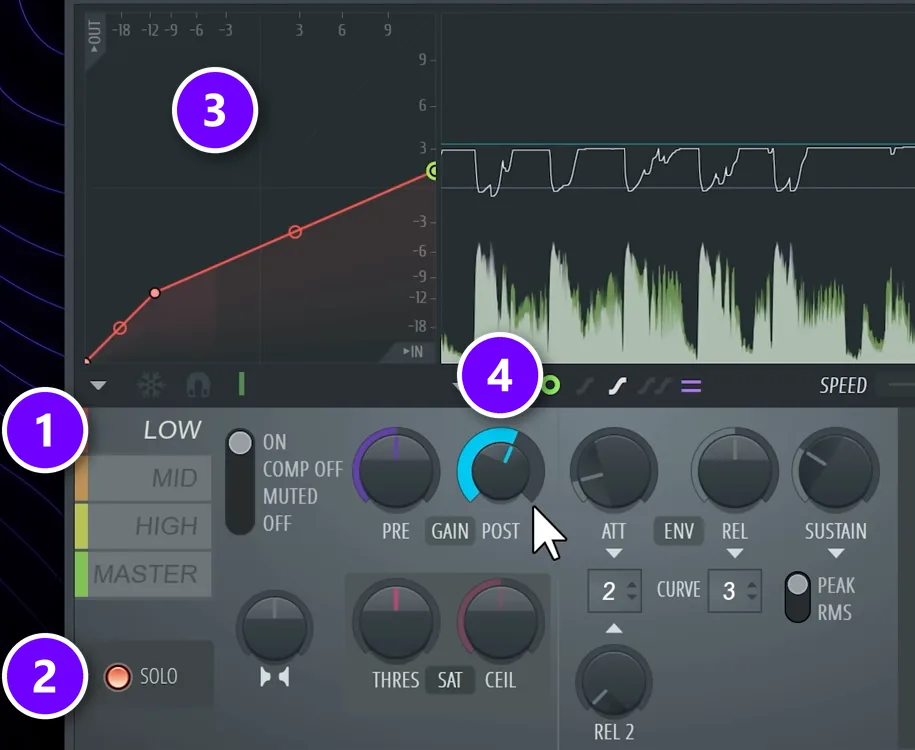
Task: Click the attack curve stepper arrows
Action: [x=631, y=591]
